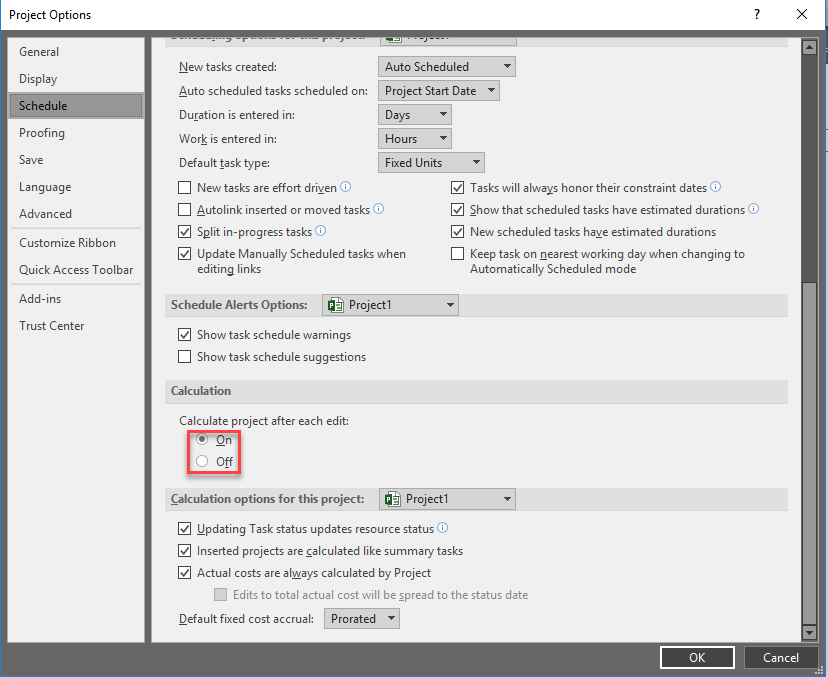Image resolution: width=828 pixels, height=677 pixels.
Task: Click info icon beside "Updating Task status updates resource status"
Action: pos(442,528)
